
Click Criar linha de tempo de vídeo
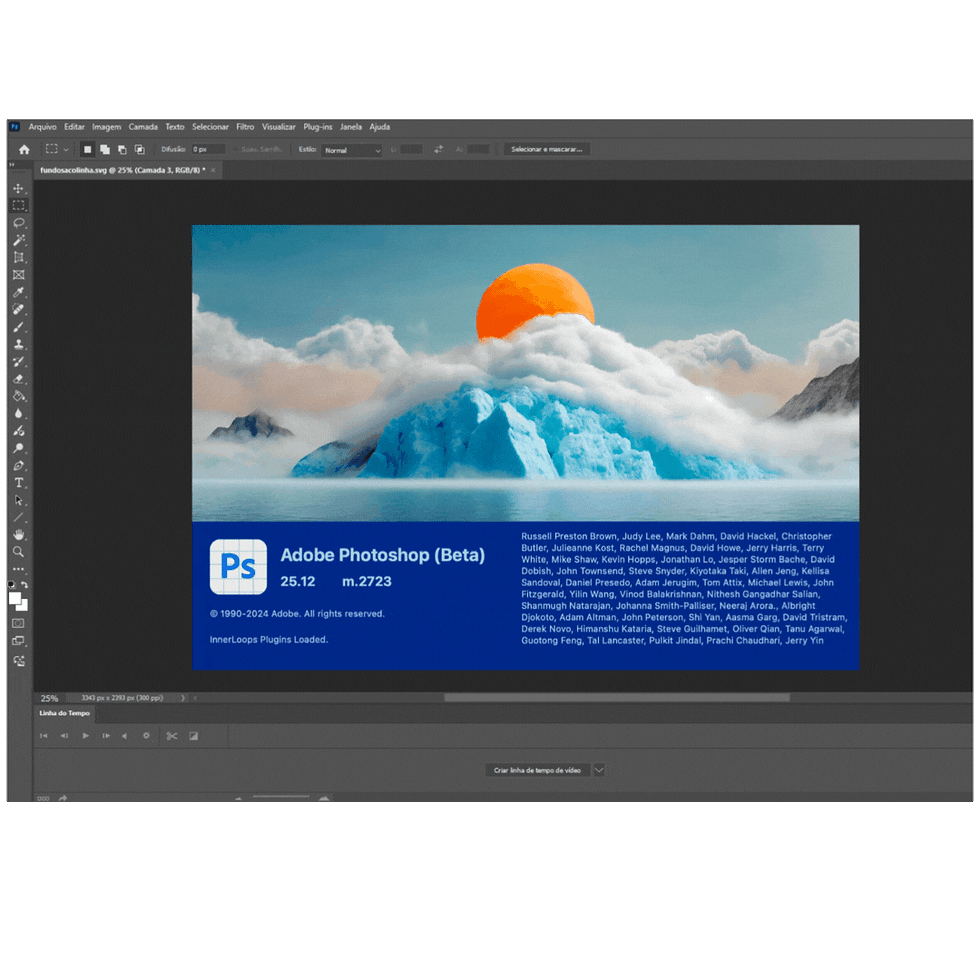(538, 770)
